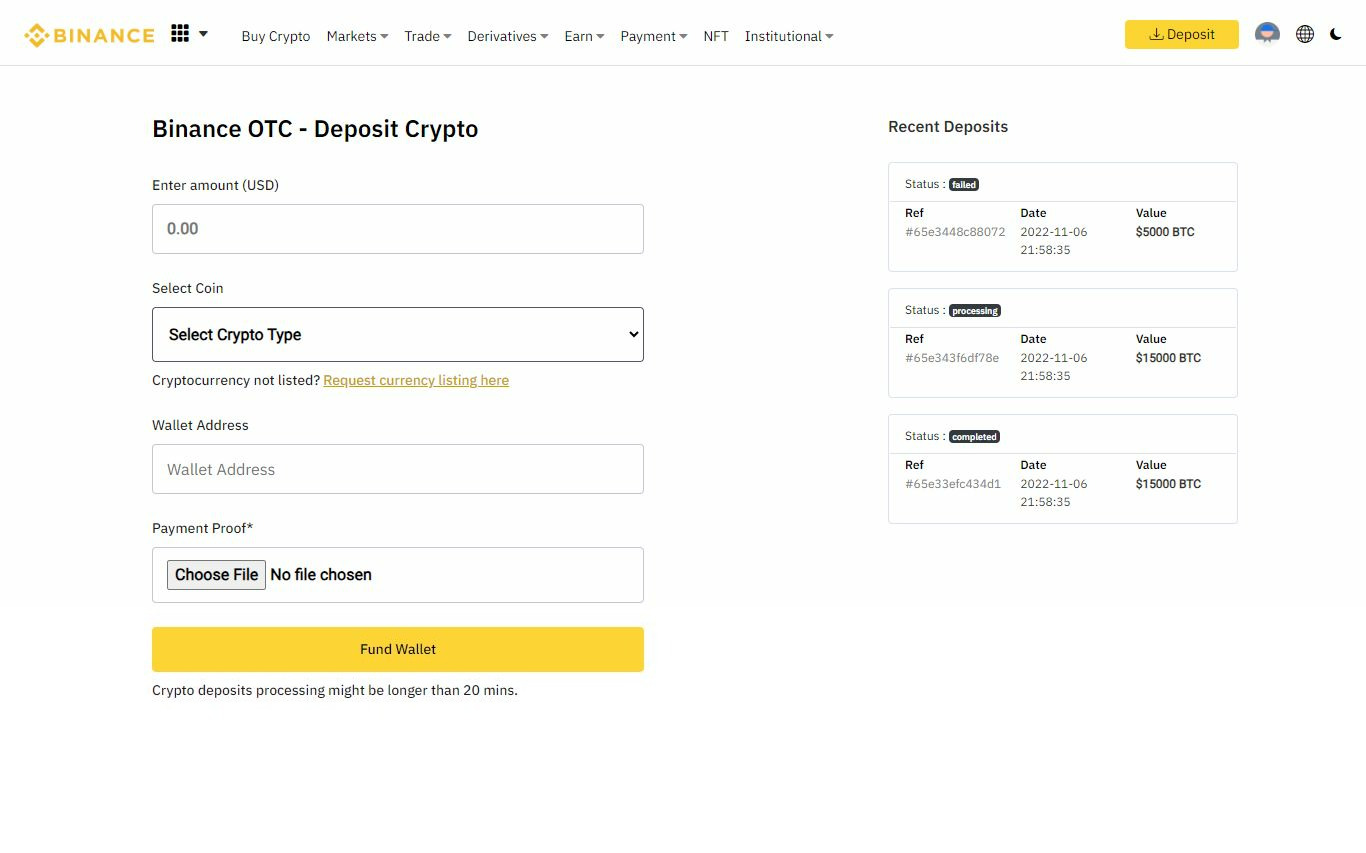The image size is (1366, 853).
Task: Open the Earn menu
Action: pos(584,36)
